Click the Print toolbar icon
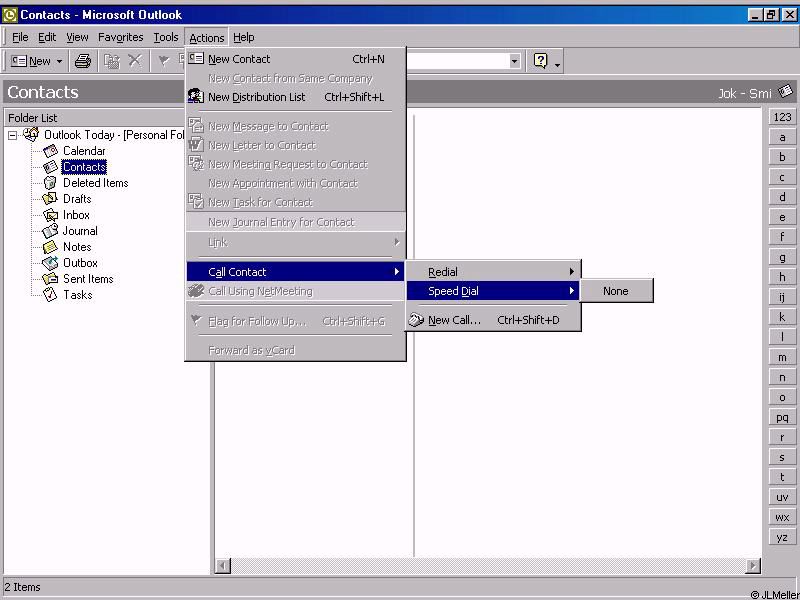This screenshot has width=800, height=600. pyautogui.click(x=83, y=61)
